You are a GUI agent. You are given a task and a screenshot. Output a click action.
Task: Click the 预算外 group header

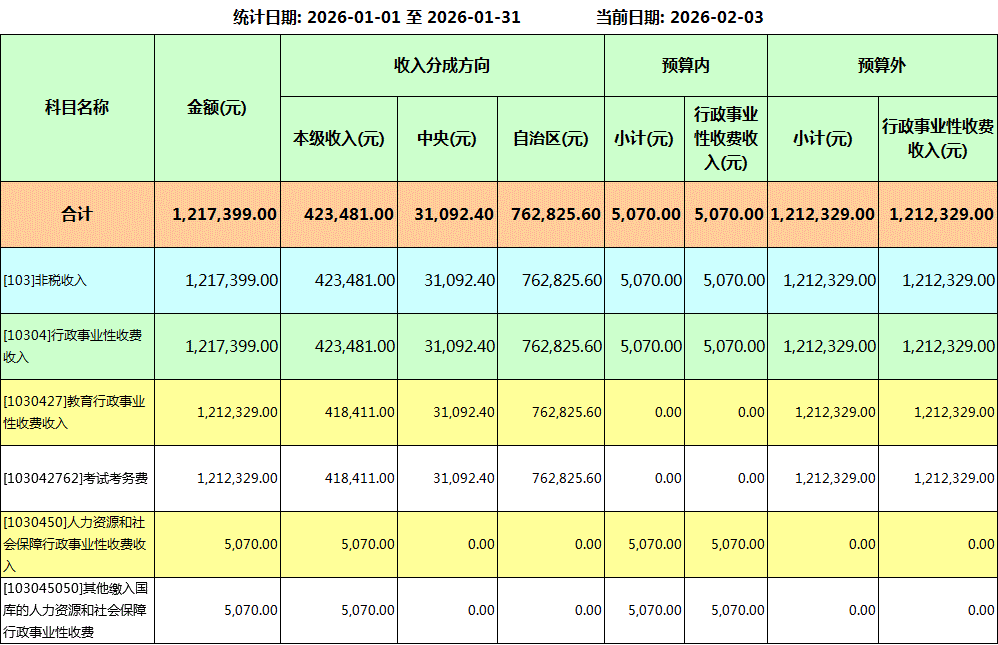point(882,66)
